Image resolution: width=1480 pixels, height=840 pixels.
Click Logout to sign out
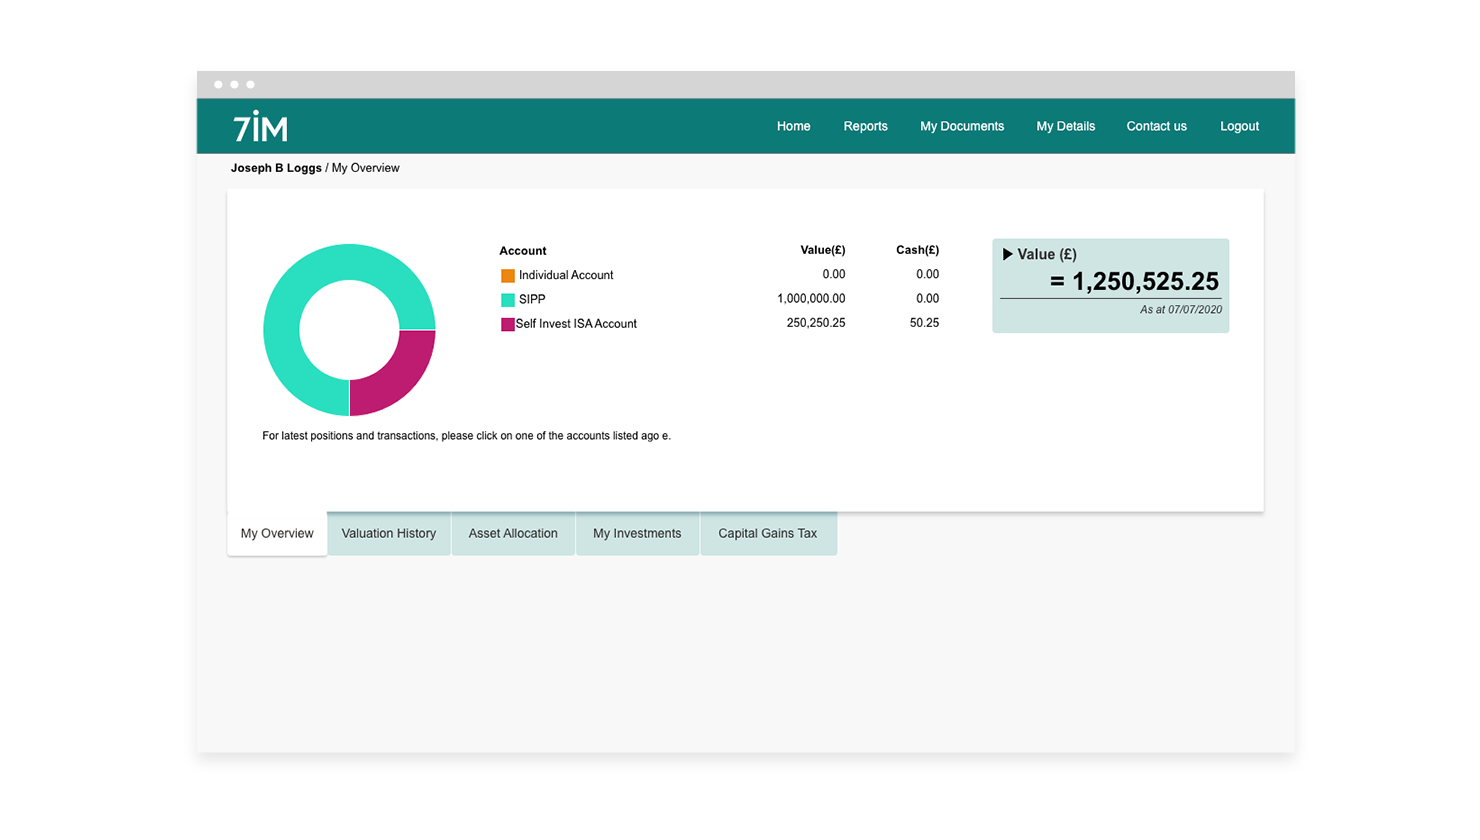(1239, 126)
